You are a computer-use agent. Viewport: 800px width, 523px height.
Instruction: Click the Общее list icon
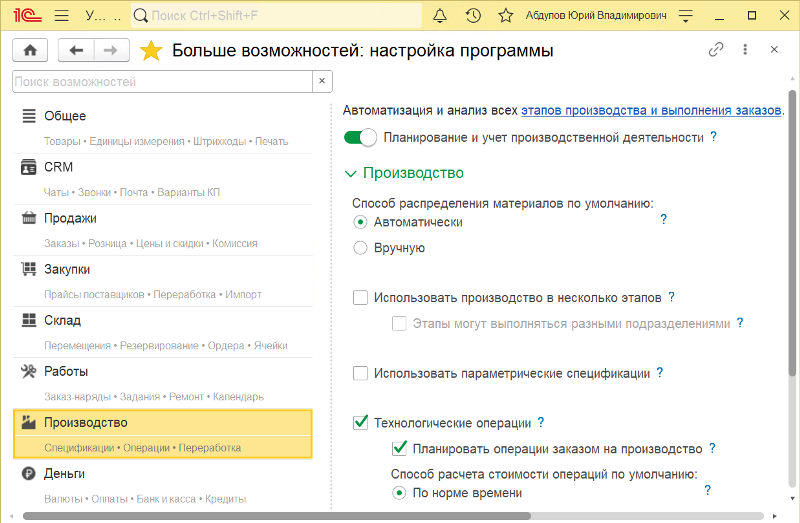click(x=29, y=116)
